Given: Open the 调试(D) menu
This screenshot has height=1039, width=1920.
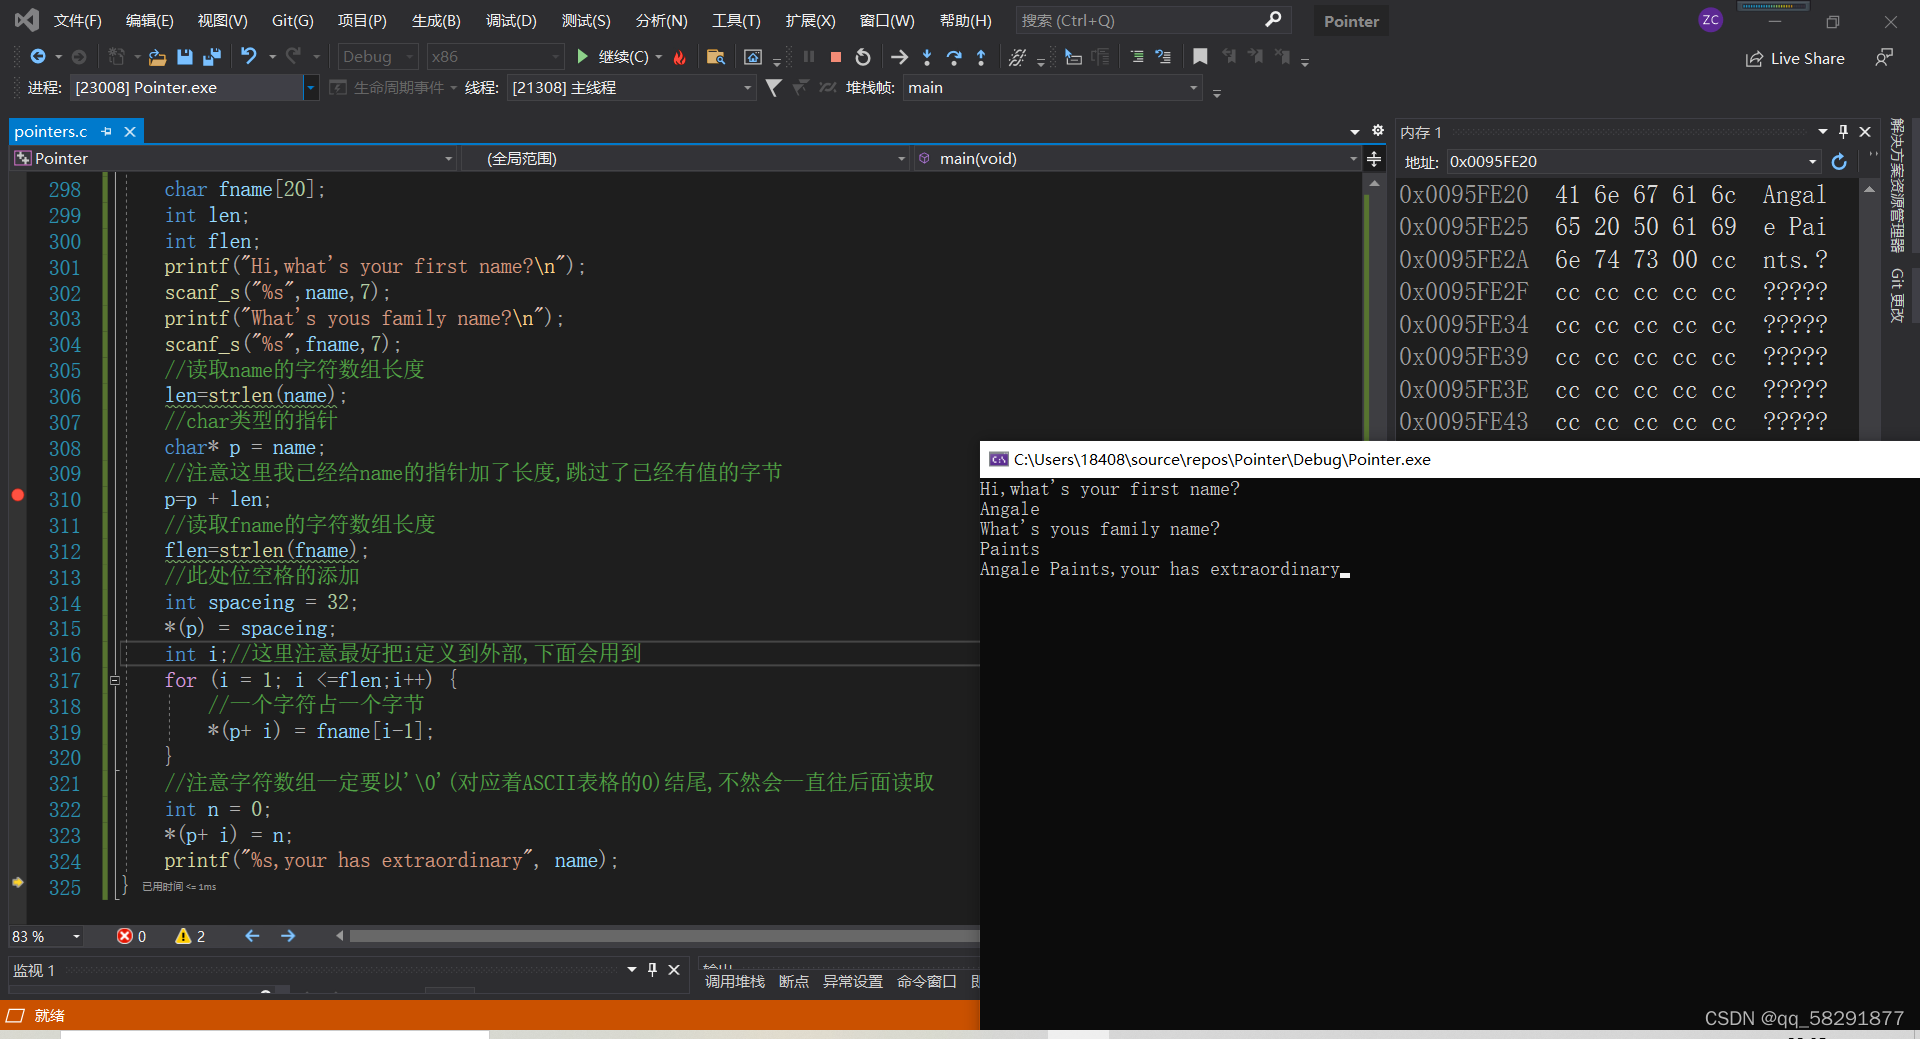Looking at the screenshot, I should click(511, 20).
